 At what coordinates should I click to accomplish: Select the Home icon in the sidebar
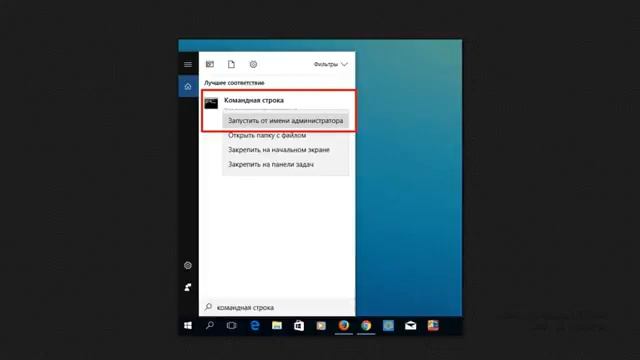tap(188, 87)
